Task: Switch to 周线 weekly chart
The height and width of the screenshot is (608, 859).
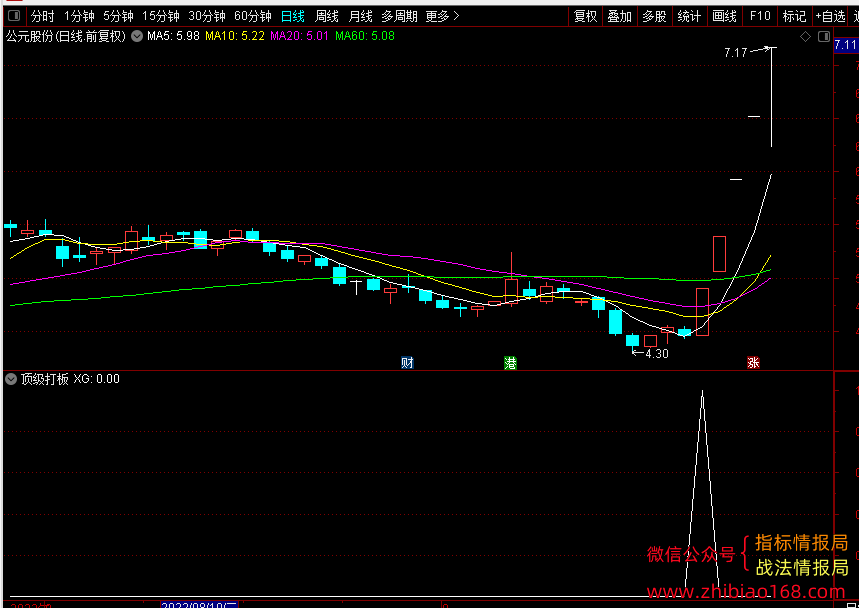Action: (327, 16)
